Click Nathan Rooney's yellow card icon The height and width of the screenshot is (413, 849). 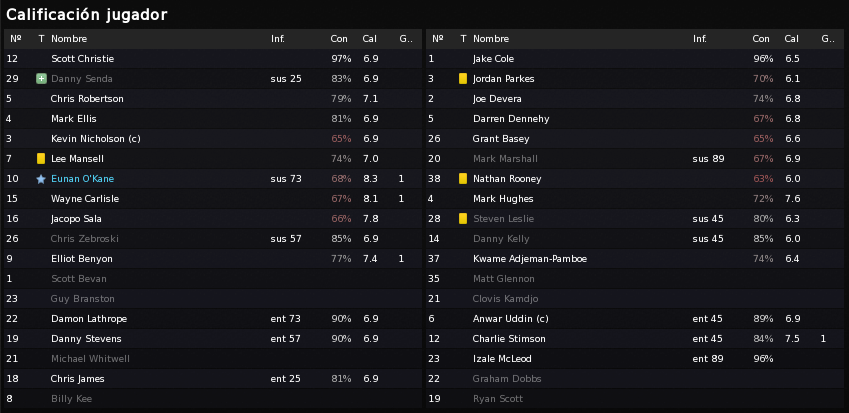(463, 179)
